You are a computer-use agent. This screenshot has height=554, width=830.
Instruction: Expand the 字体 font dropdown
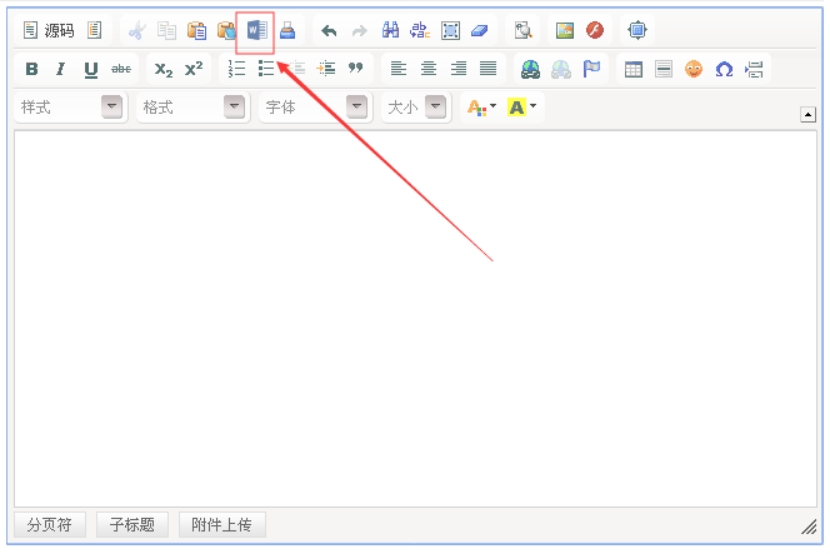357,107
